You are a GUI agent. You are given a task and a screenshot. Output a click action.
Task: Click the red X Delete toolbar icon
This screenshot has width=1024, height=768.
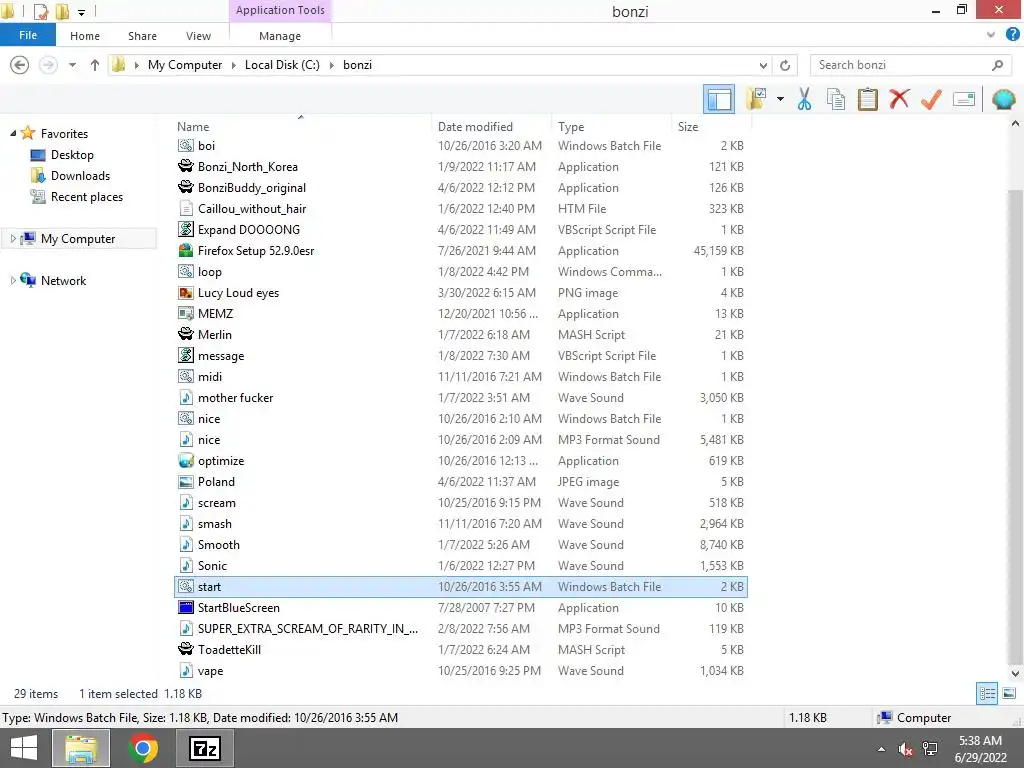(x=899, y=99)
